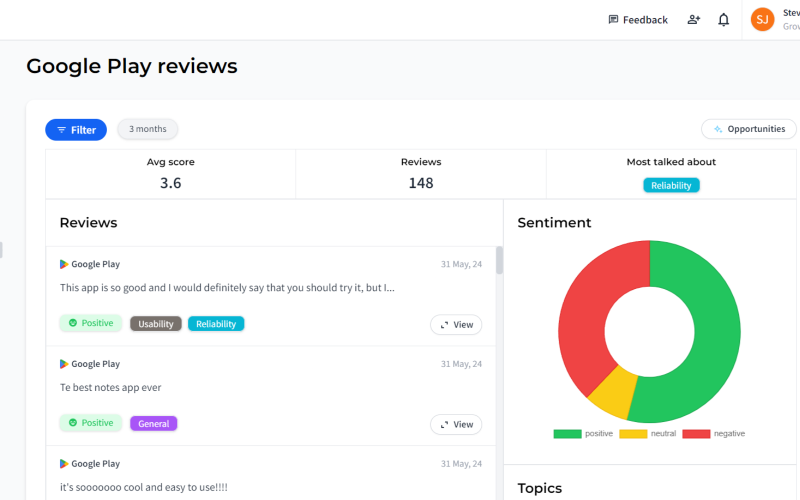Select the 3 months time range chip
The width and height of the screenshot is (800, 500).
tap(147, 129)
